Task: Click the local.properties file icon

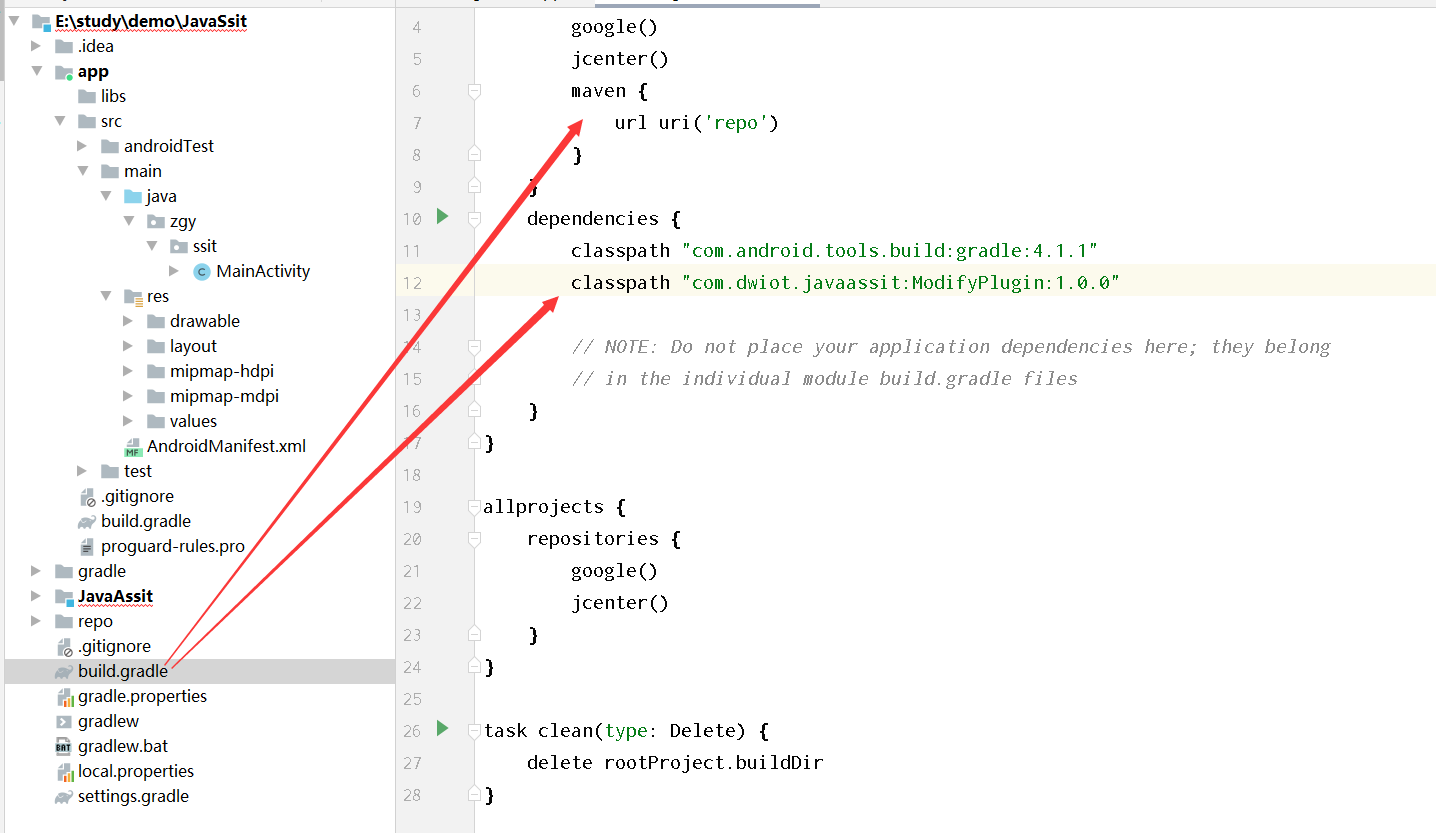Action: [64, 772]
